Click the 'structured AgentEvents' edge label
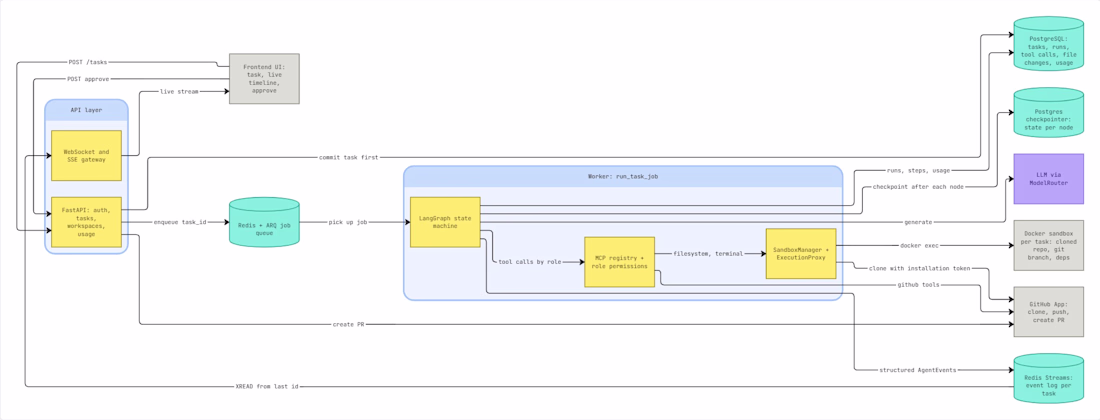 917,370
